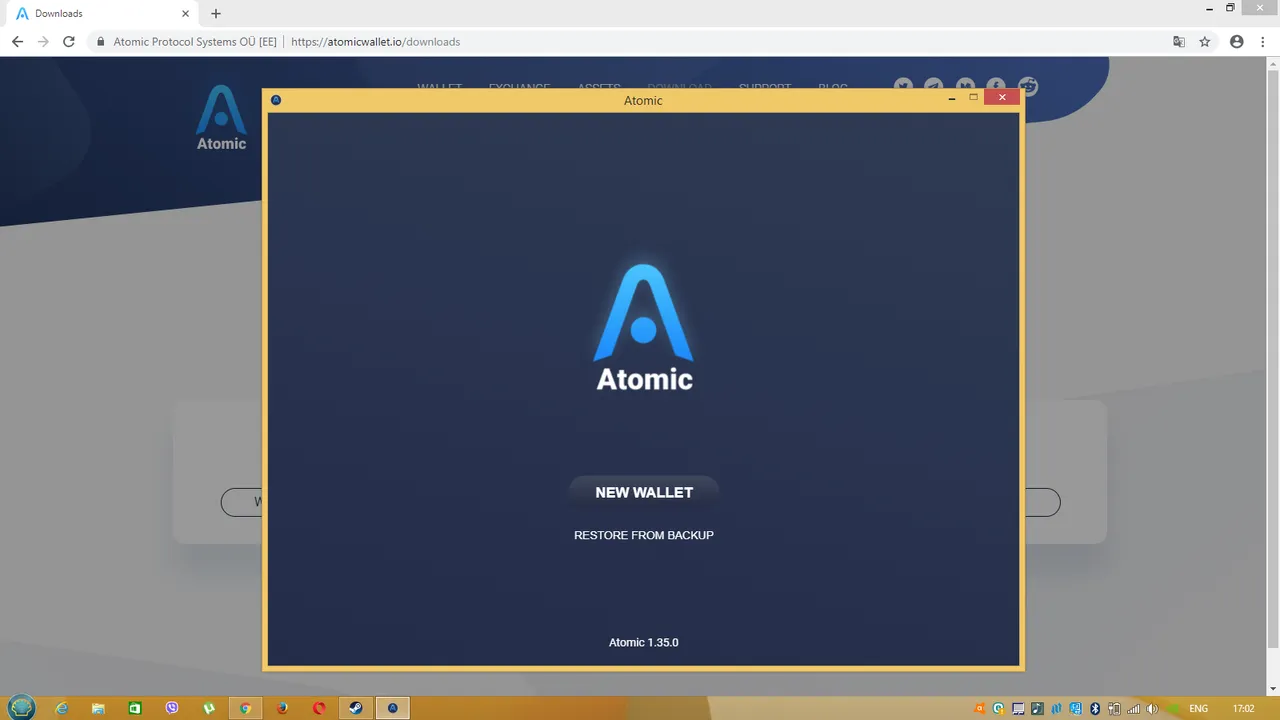Open Windows Start button
This screenshot has height=720, width=1280.
(x=21, y=708)
